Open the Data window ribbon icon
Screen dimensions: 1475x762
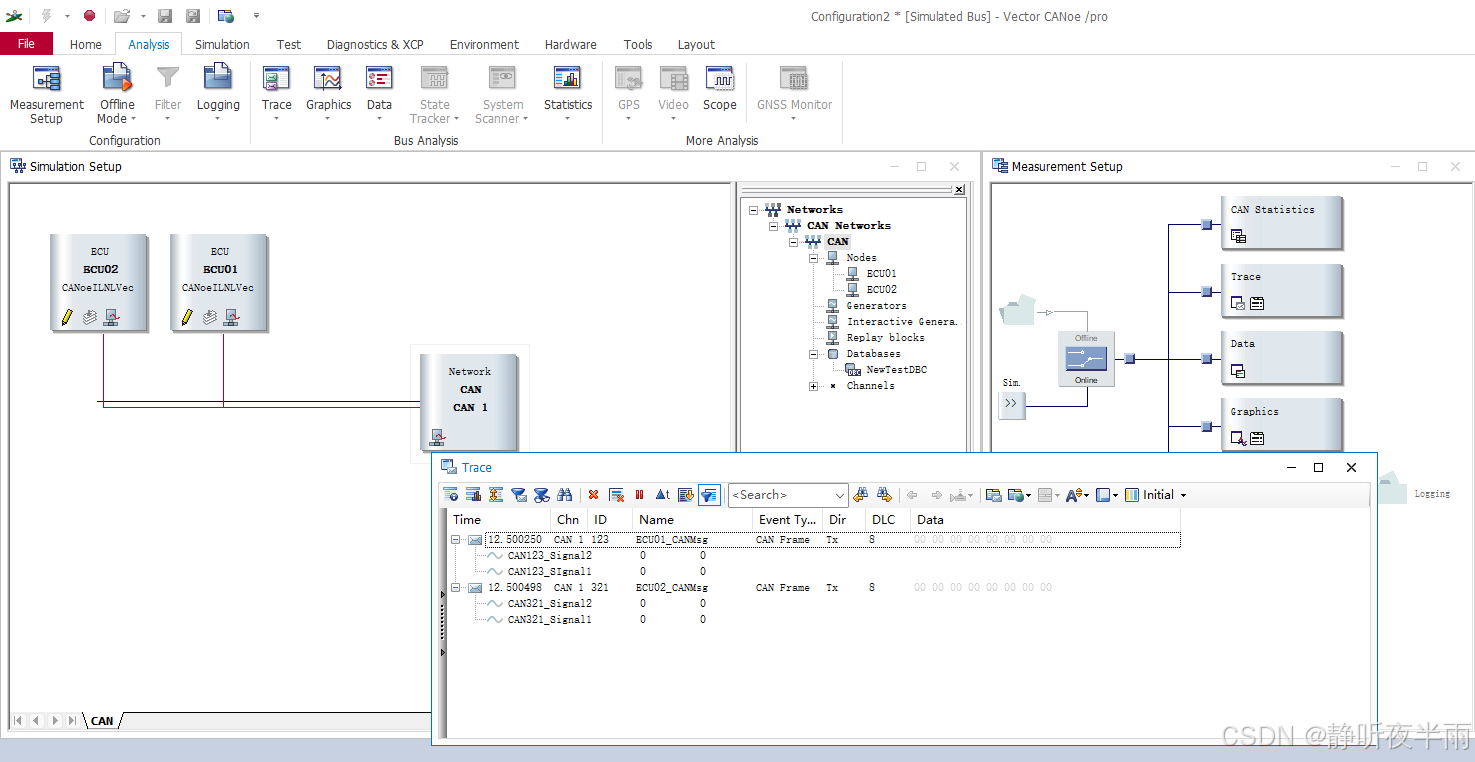[x=379, y=78]
